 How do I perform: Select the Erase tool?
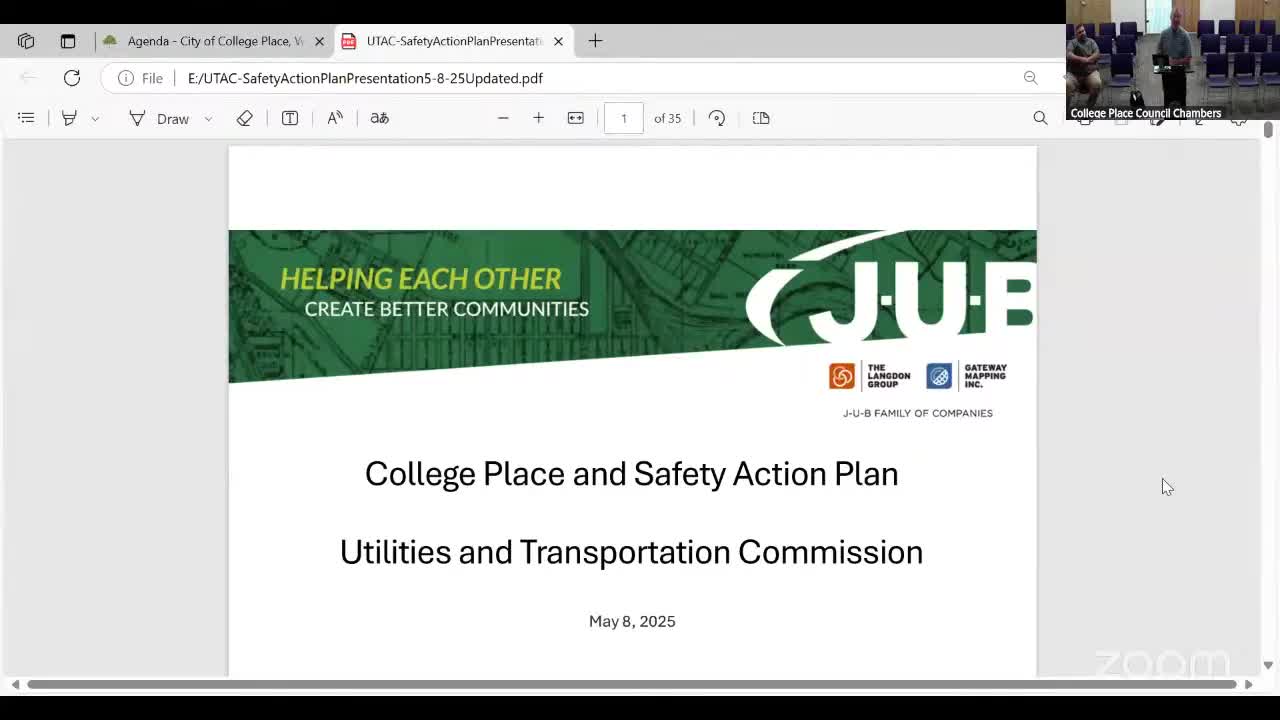click(244, 118)
